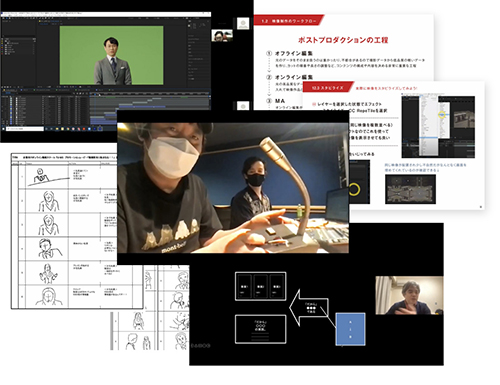Select the two-person video call thumbnail
This screenshot has width=500, height=385.
222,35
